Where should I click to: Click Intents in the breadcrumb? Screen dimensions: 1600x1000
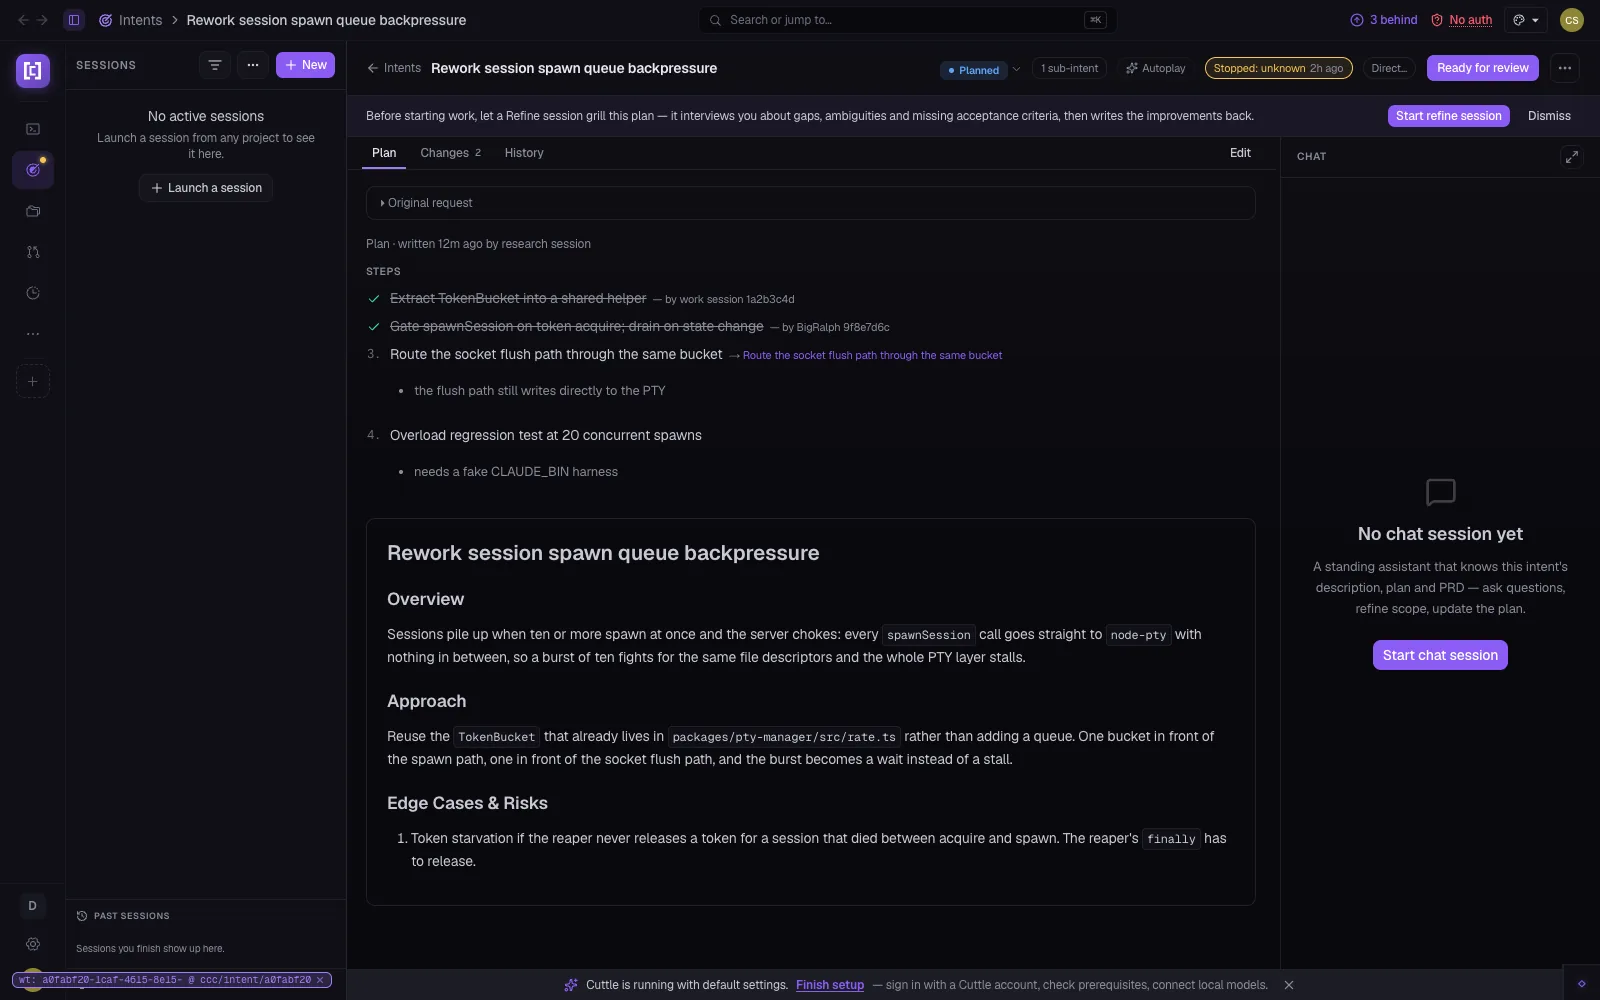click(130, 20)
